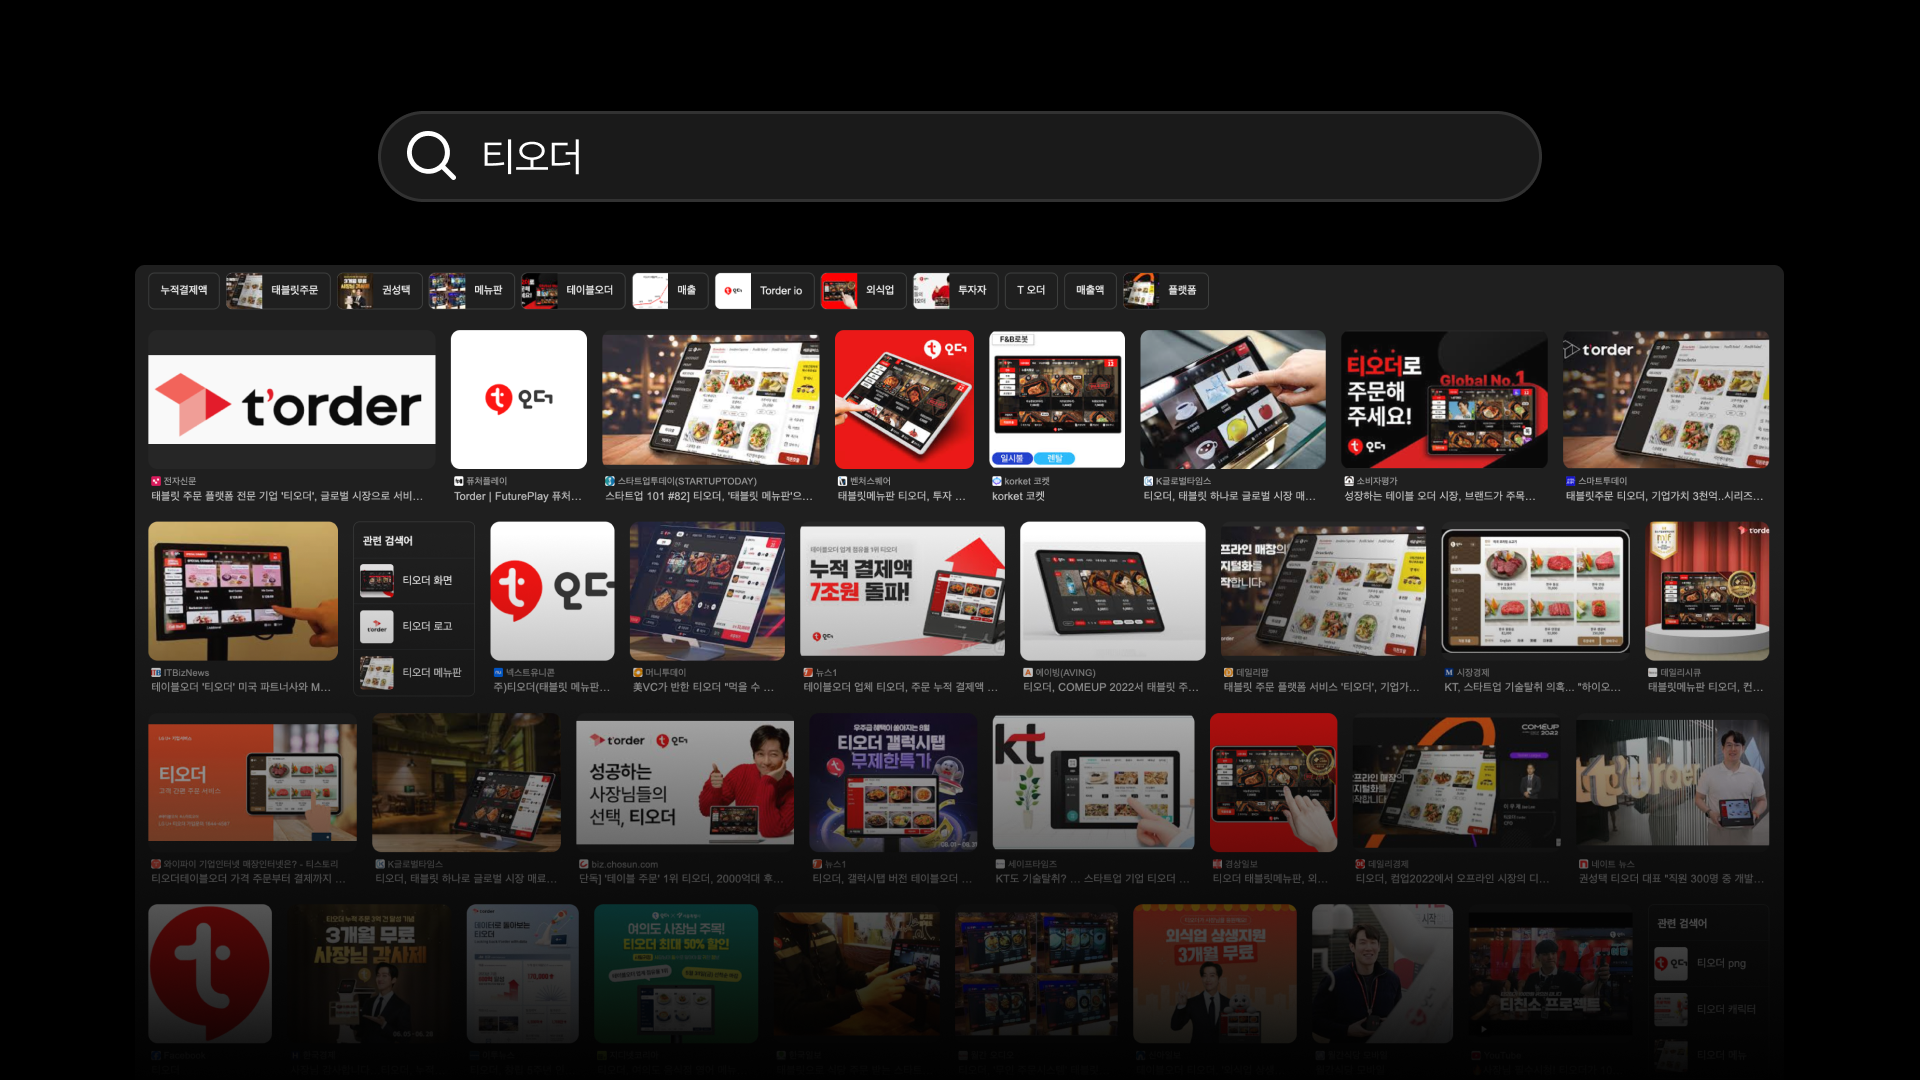Open the white square 티오더 logo thumbnail

coord(518,400)
